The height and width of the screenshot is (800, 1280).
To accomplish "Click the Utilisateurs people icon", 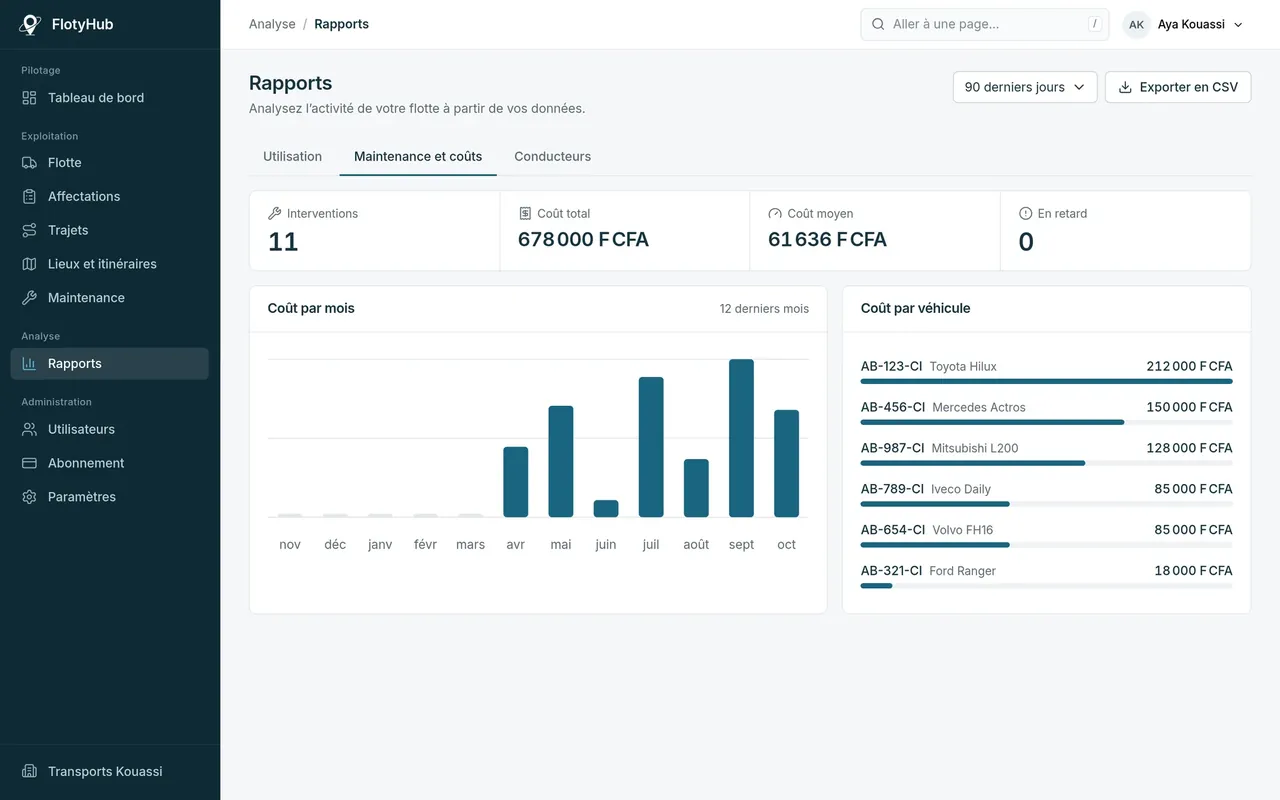I will tap(29, 430).
